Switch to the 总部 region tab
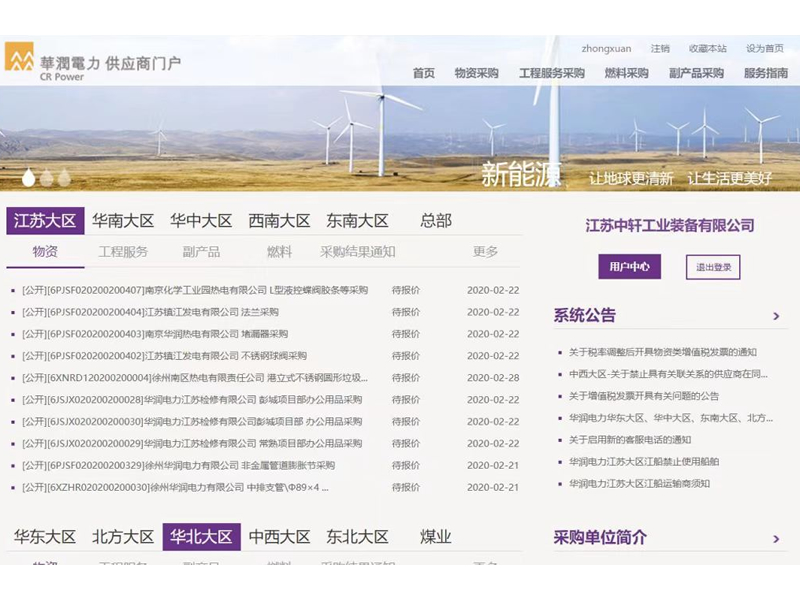800x600 pixels. 436,221
